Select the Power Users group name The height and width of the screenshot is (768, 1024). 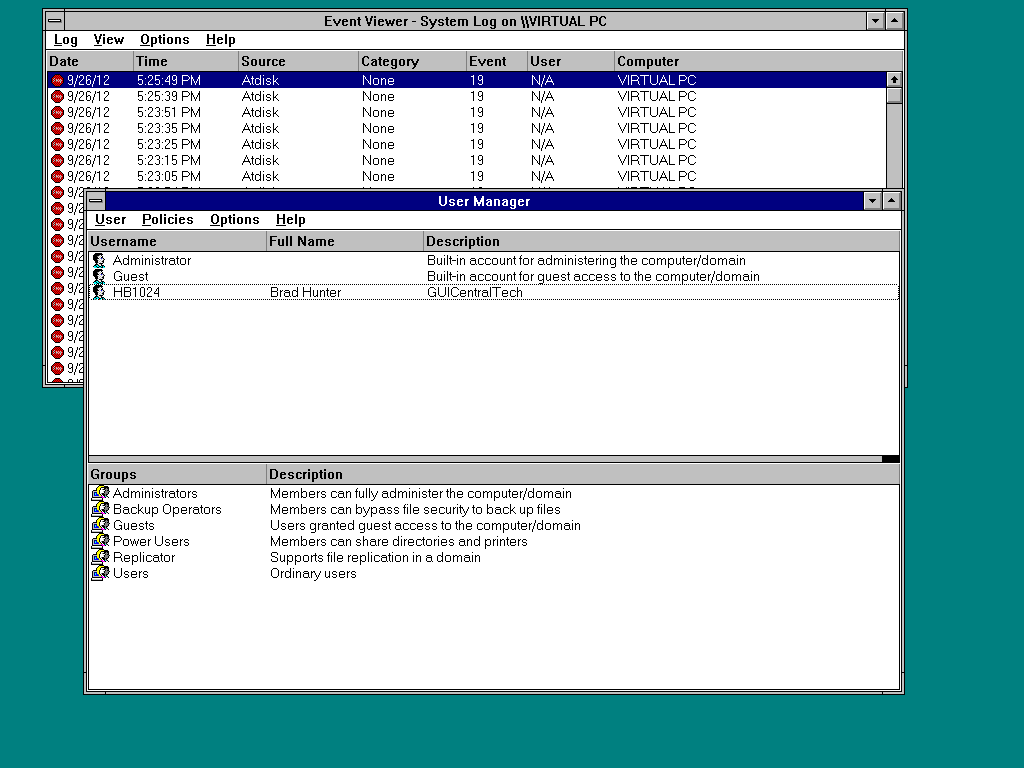click(151, 541)
